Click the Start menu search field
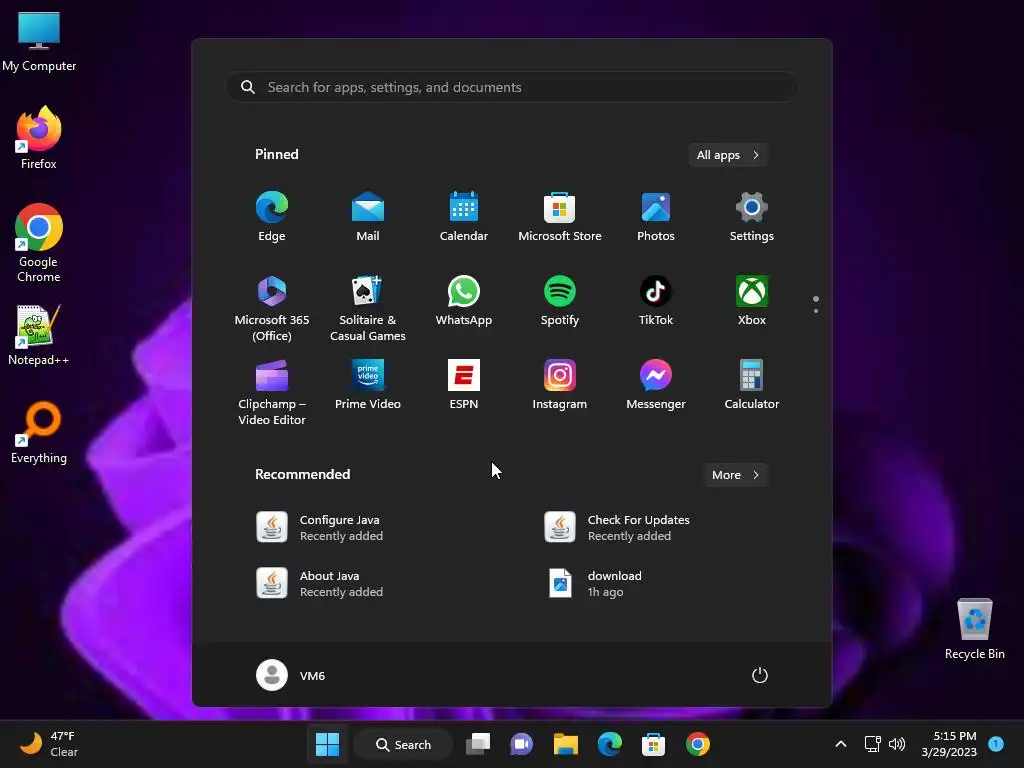The image size is (1024, 768). pos(512,87)
